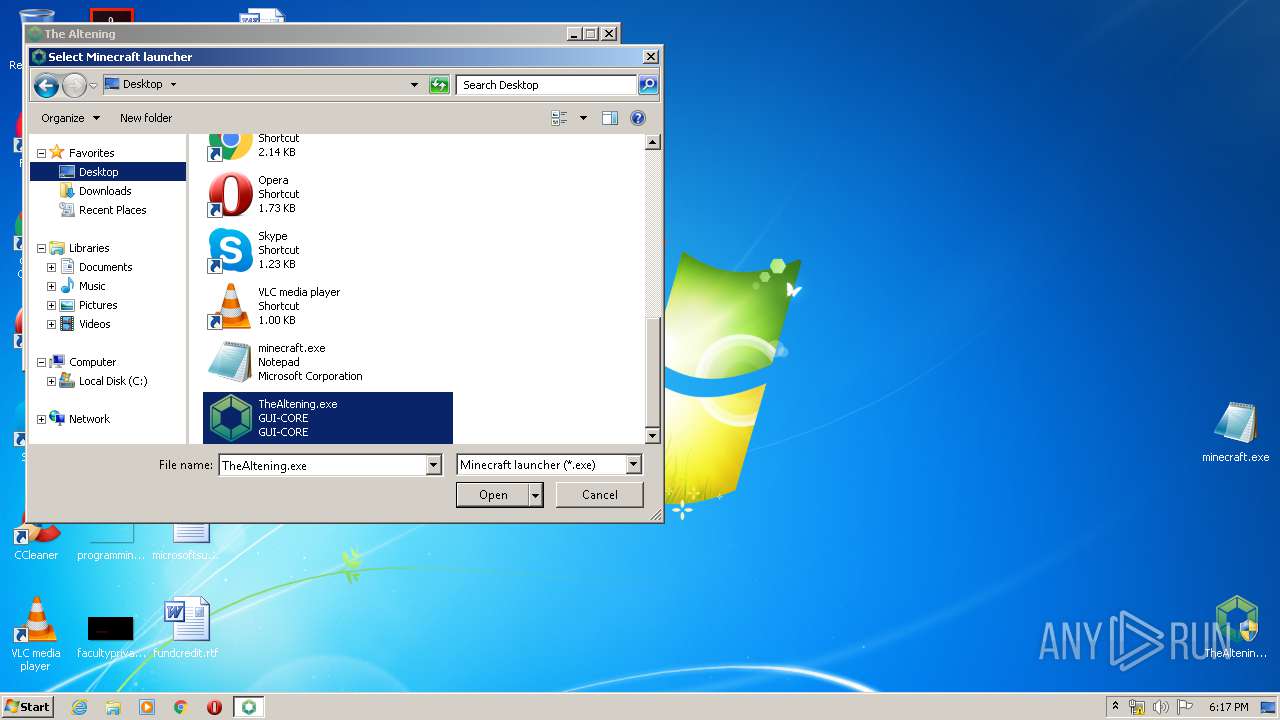This screenshot has height=720, width=1280.
Task: Click the VLC media player desktop icon
Action: 35,634
